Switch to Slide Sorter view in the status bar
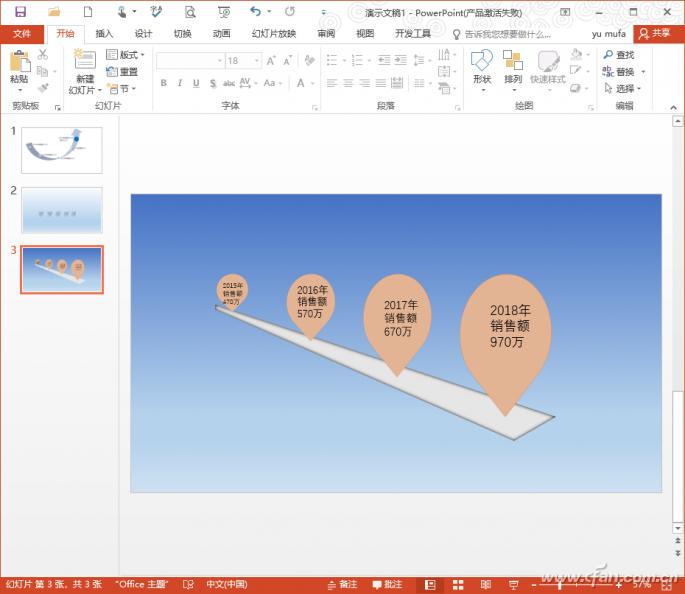 [x=458, y=585]
